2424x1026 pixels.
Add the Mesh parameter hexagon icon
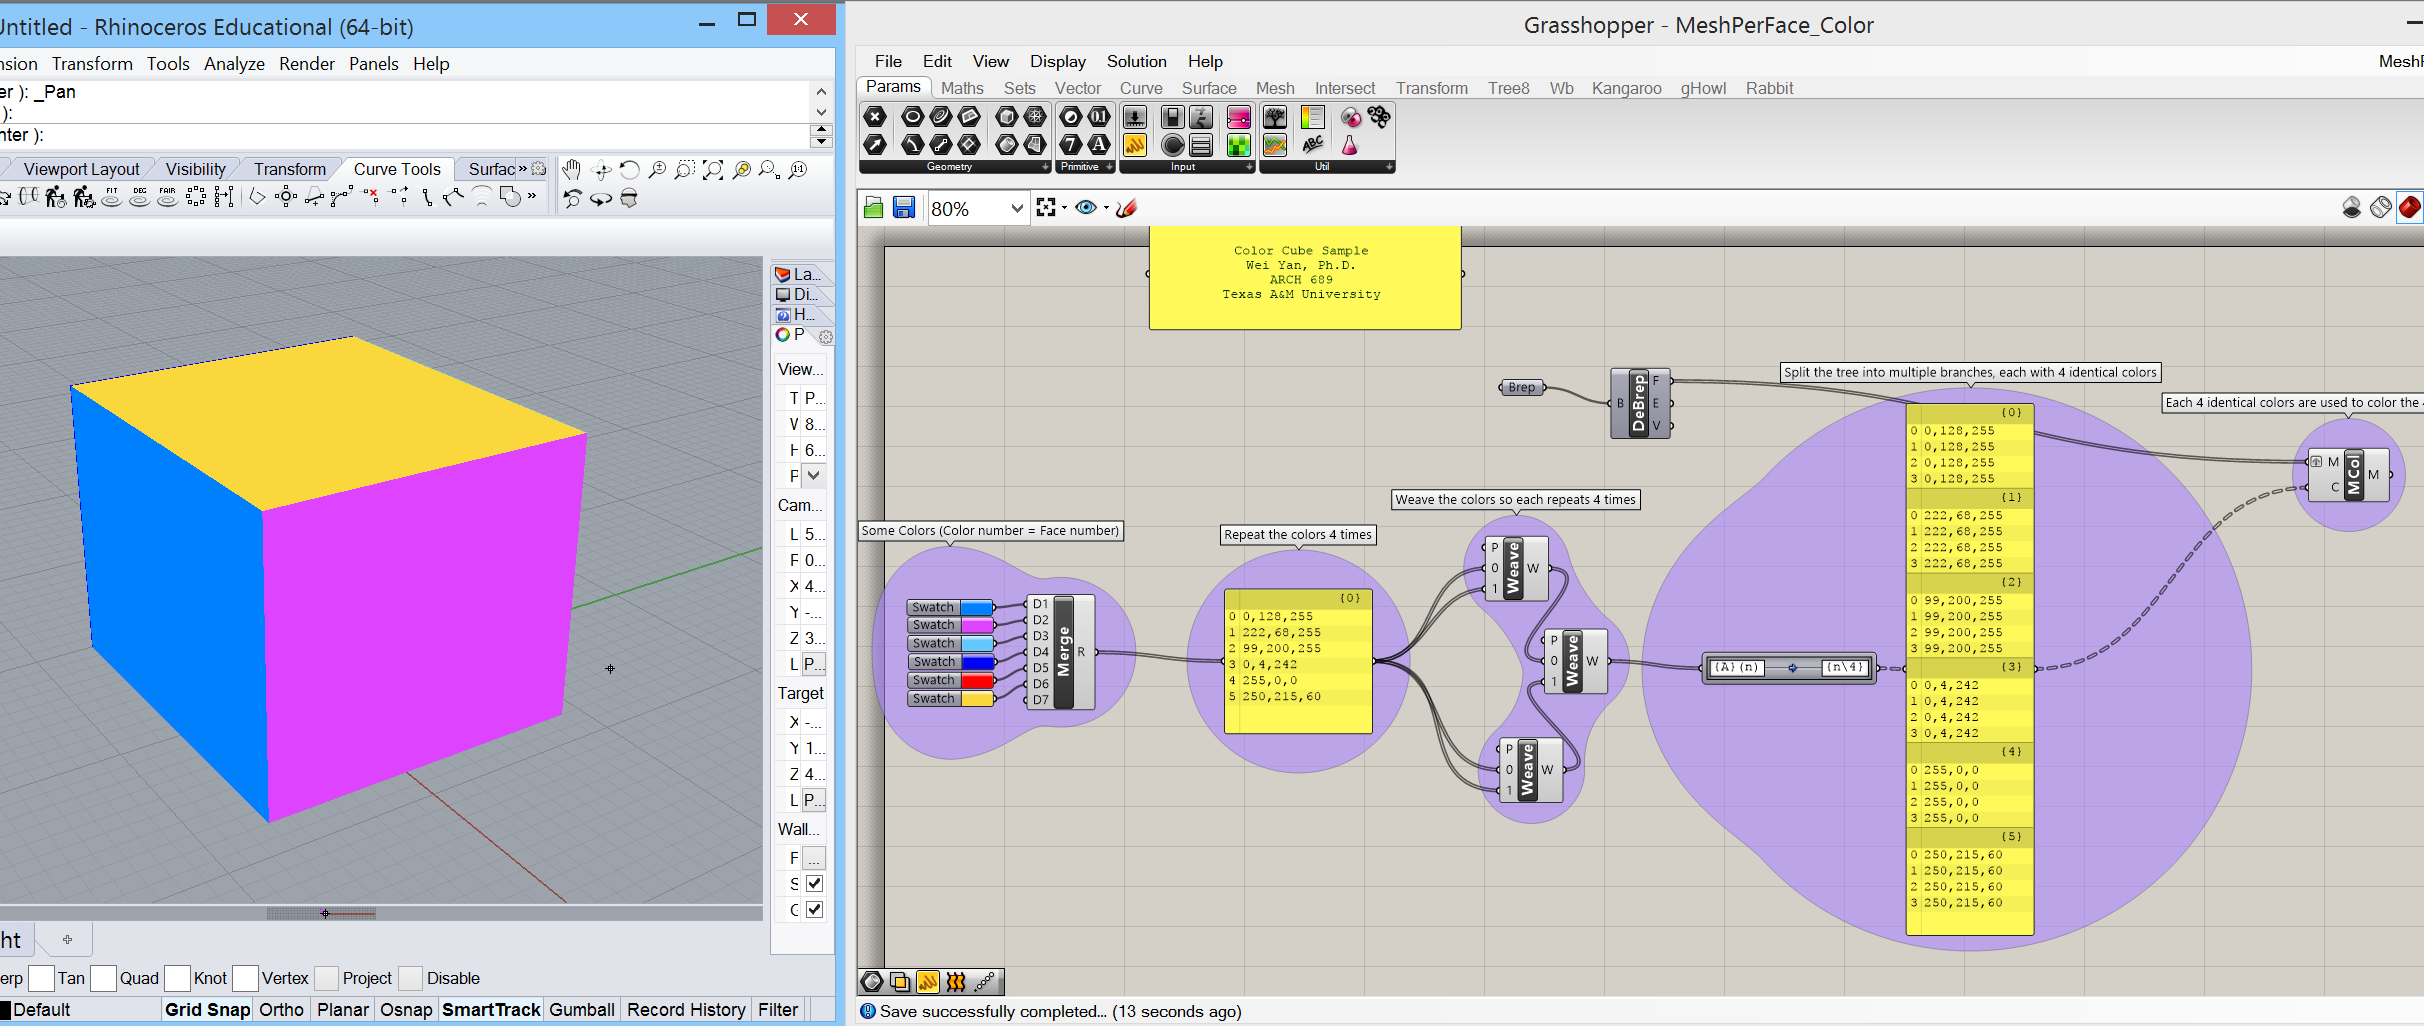pos(1036,118)
